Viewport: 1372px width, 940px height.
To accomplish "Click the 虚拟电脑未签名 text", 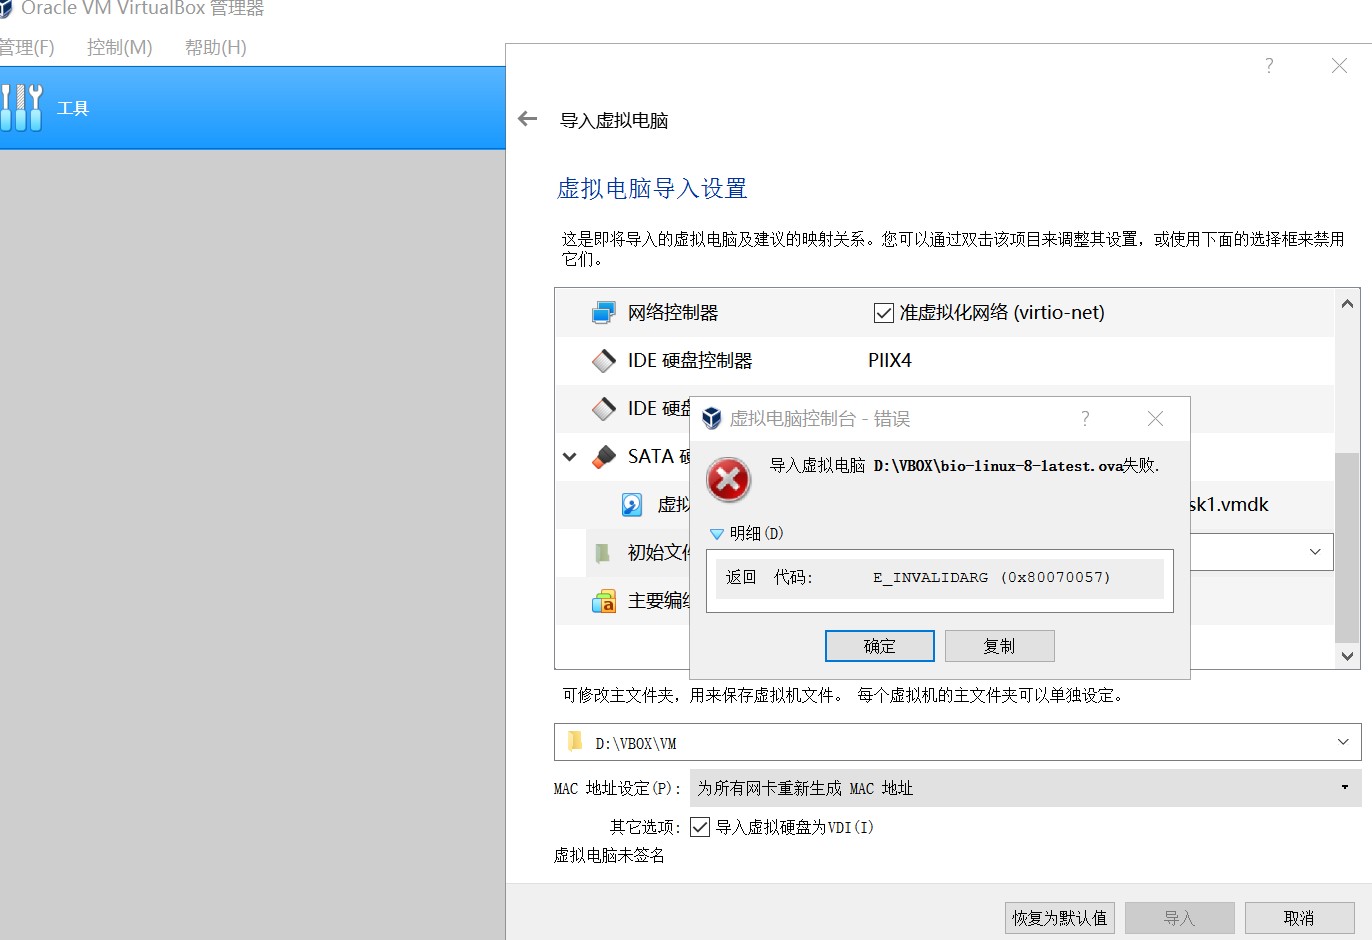I will (609, 855).
